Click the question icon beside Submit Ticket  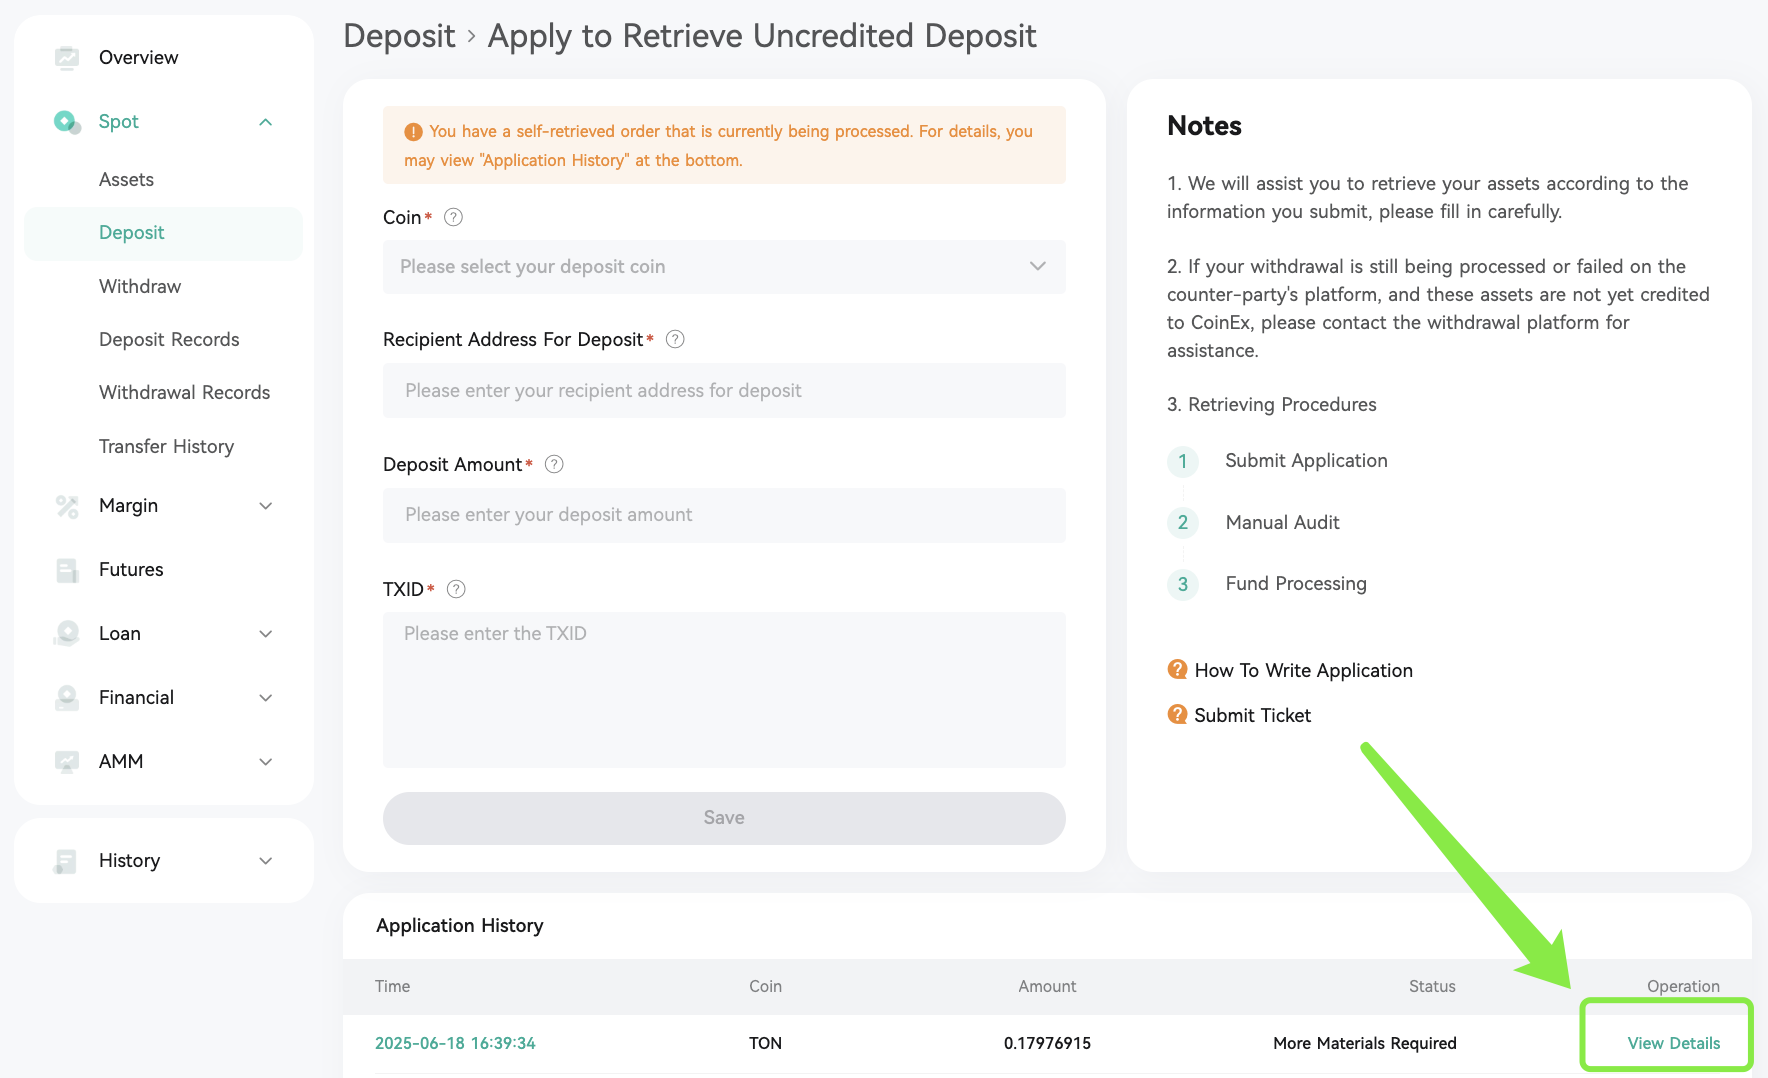pos(1178,714)
